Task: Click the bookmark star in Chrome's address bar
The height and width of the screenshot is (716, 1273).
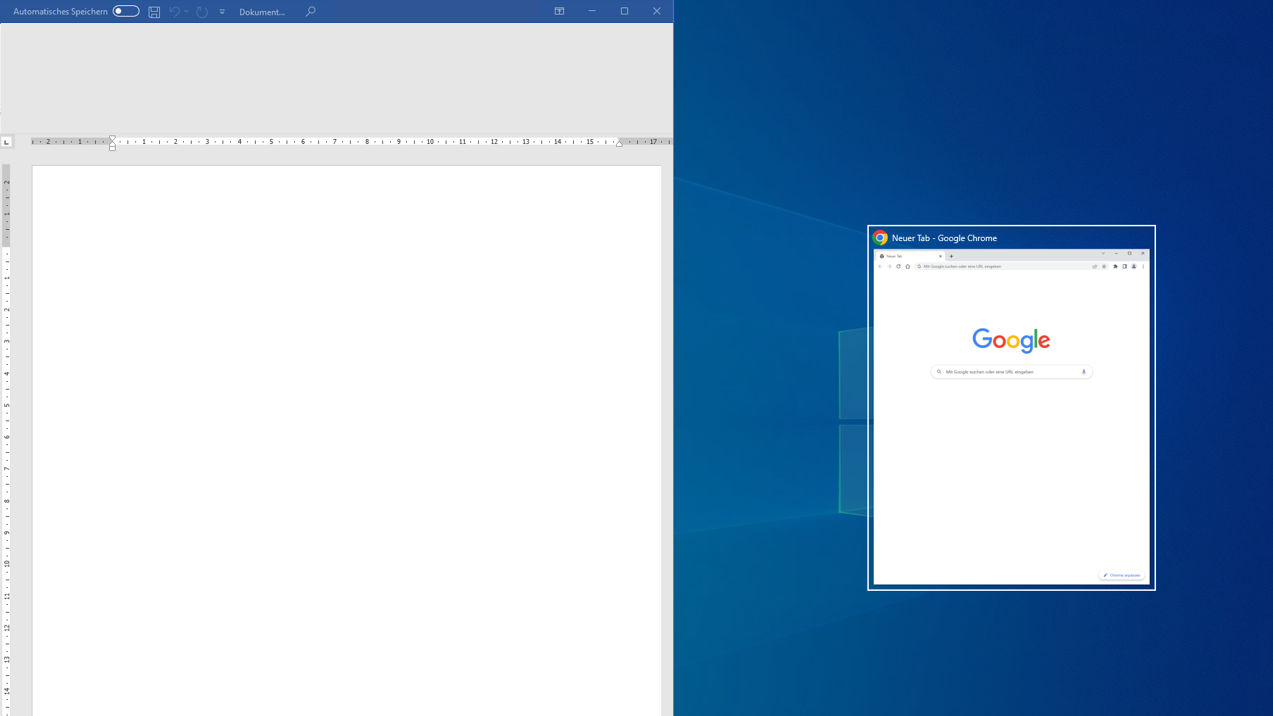Action: pyautogui.click(x=1104, y=266)
